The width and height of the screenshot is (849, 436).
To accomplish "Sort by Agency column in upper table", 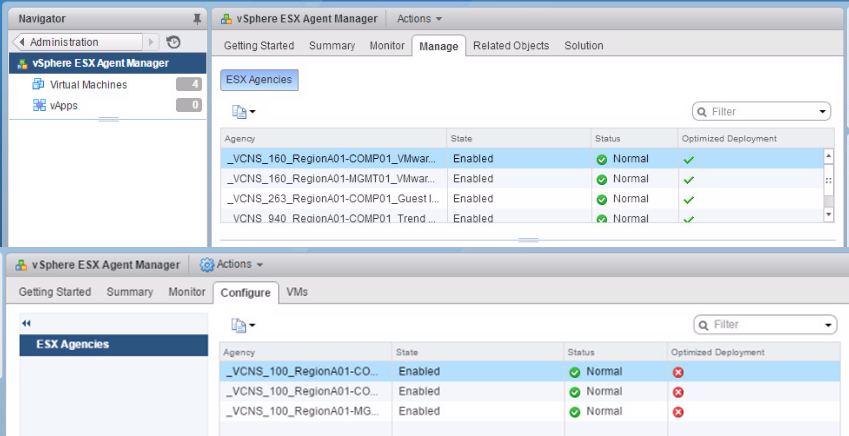I will pyautogui.click(x=334, y=139).
